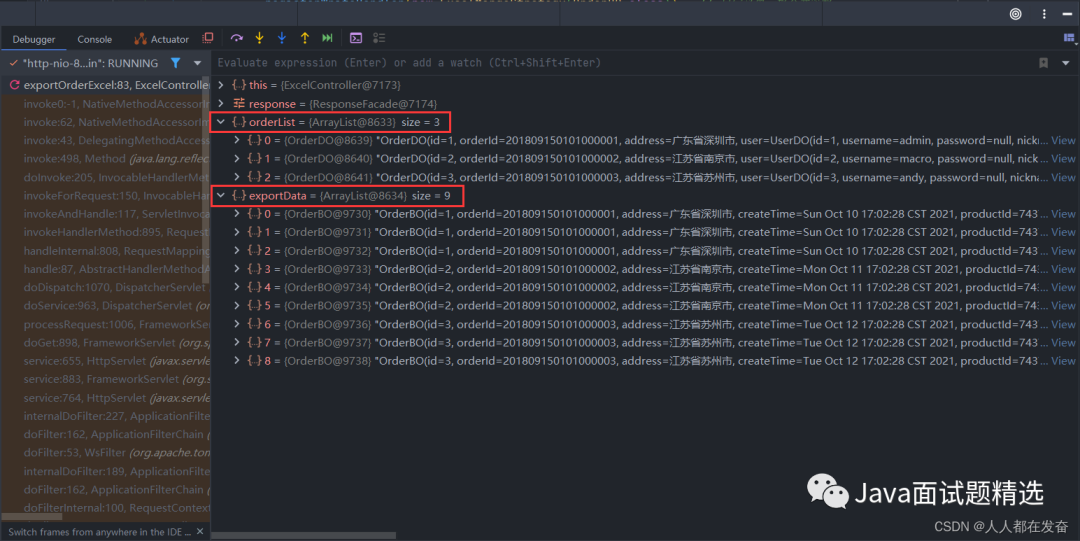Click the Step Over debugger icon
The width and height of the screenshot is (1080, 541).
point(237,38)
